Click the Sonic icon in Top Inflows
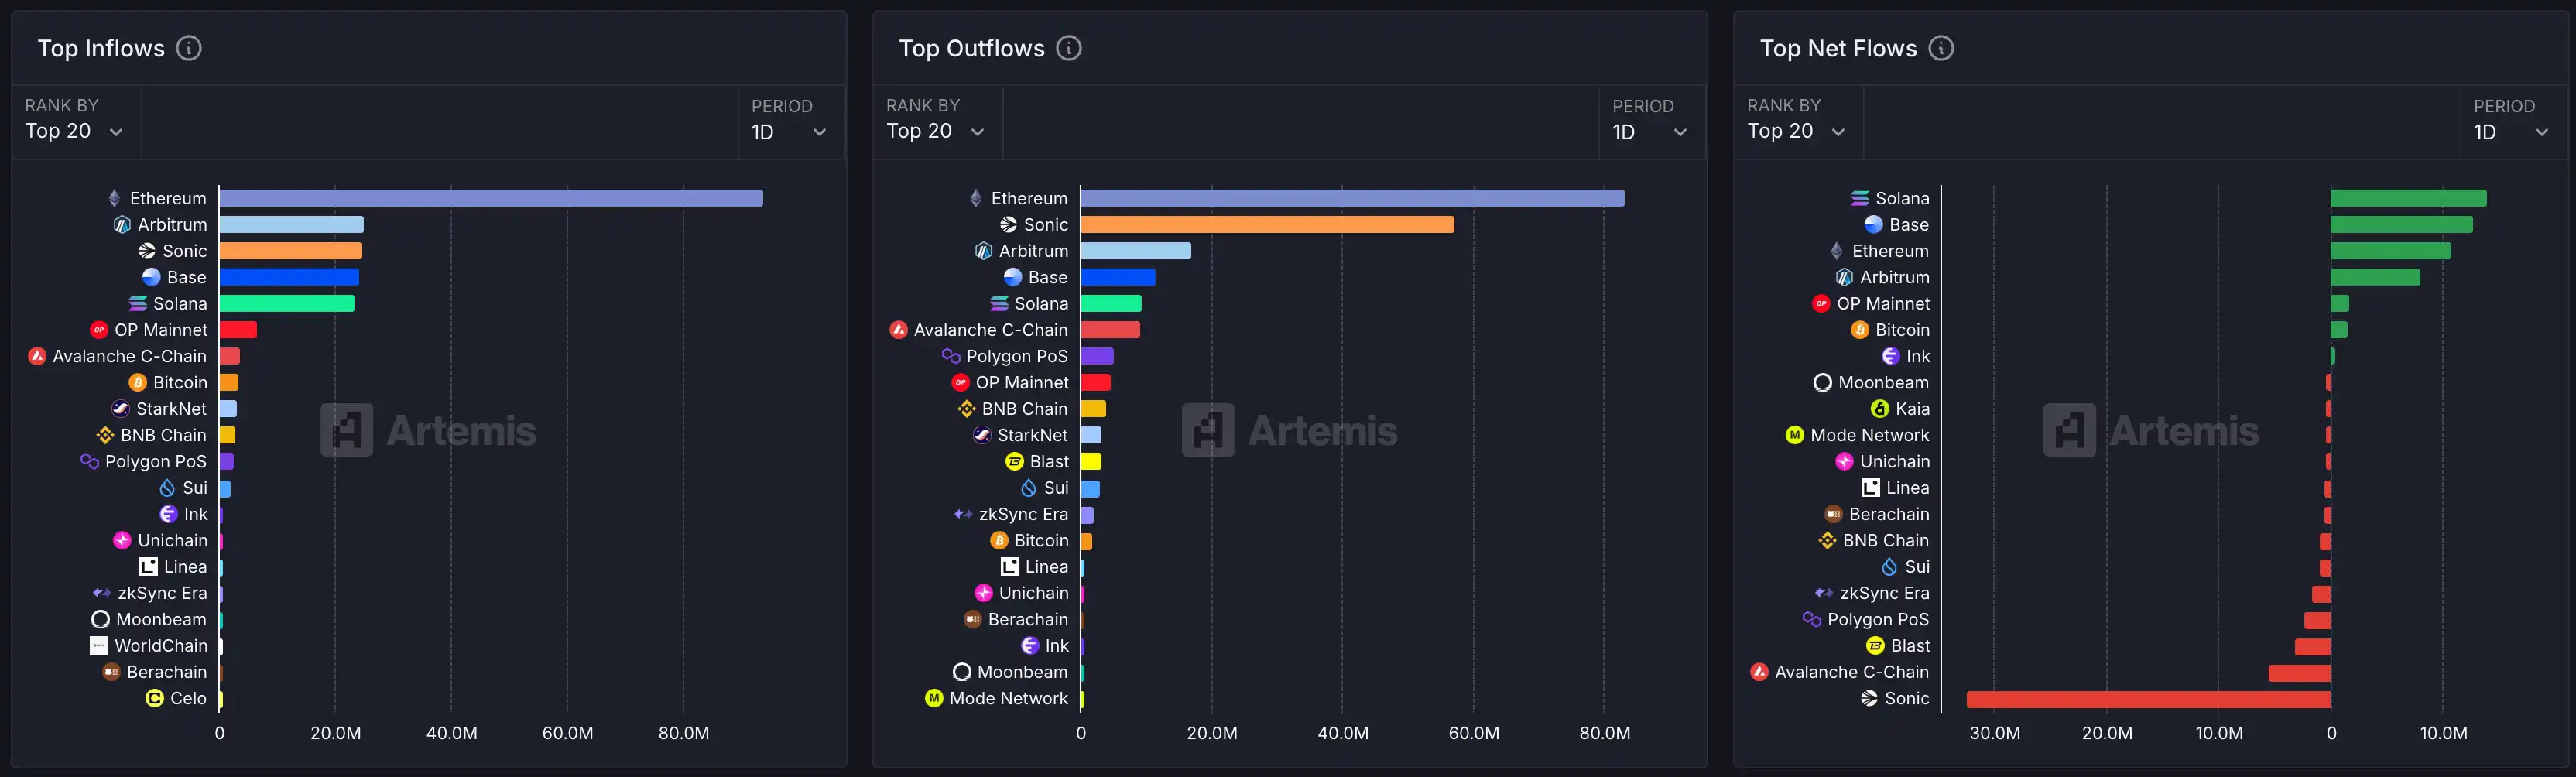Viewport: 2576px width, 777px height. [x=147, y=251]
